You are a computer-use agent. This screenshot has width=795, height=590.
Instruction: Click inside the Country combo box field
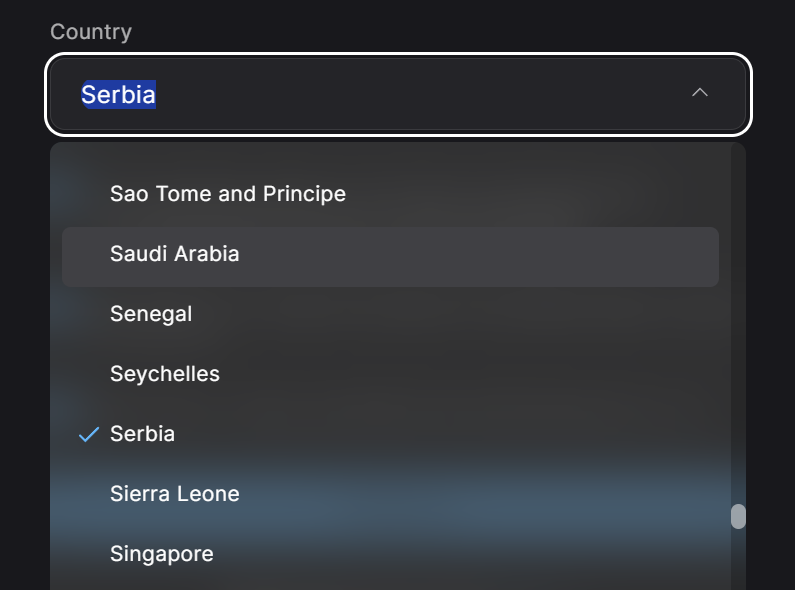tap(400, 94)
